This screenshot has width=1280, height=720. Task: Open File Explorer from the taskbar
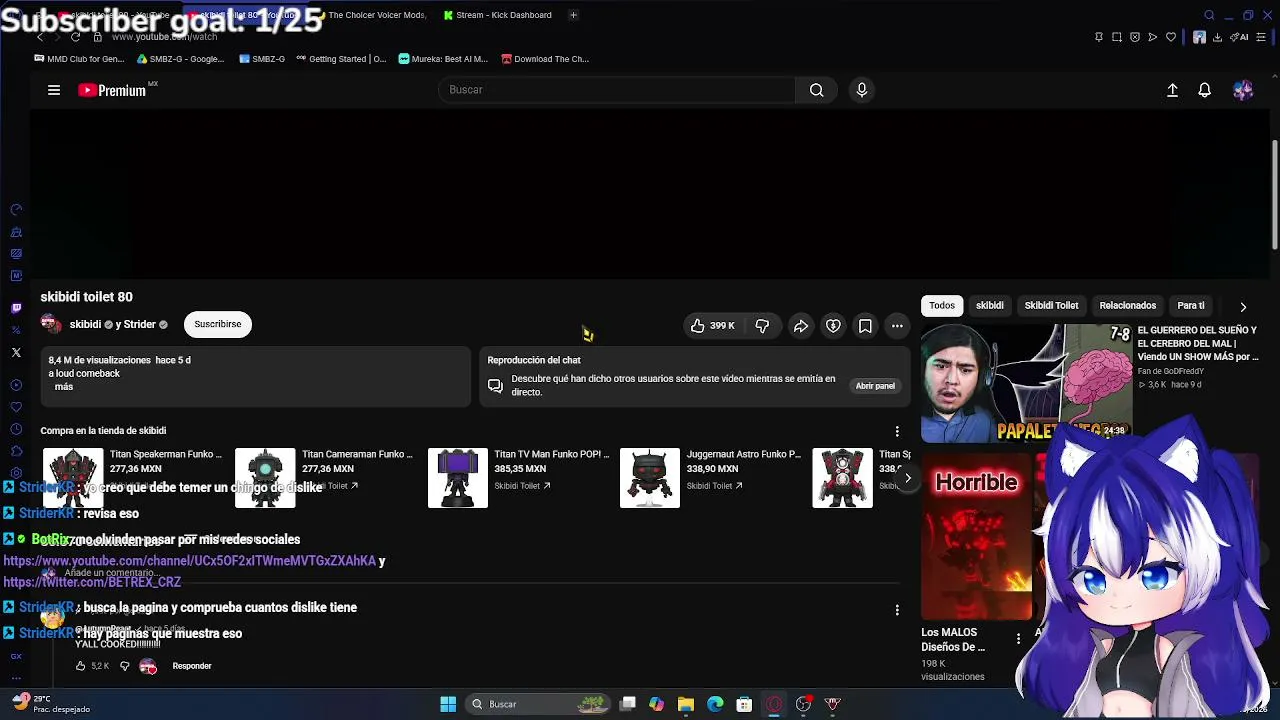tap(686, 704)
